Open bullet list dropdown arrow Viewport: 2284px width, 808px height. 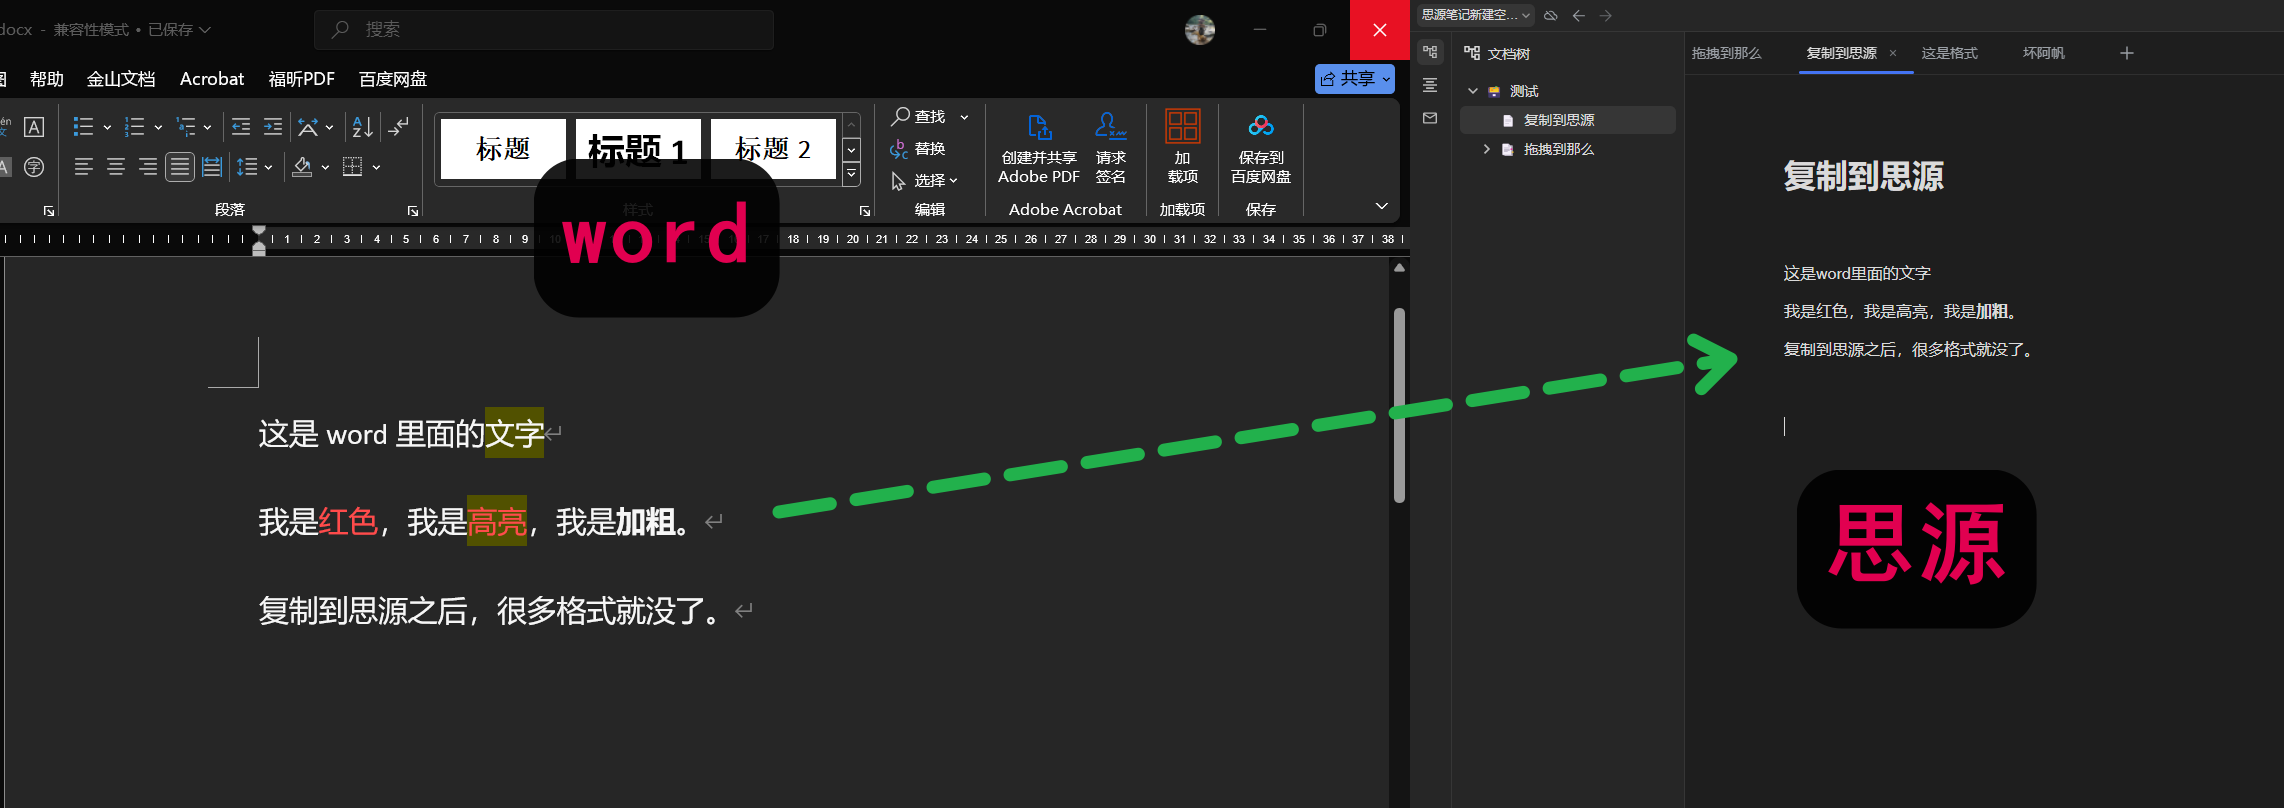click(x=107, y=128)
